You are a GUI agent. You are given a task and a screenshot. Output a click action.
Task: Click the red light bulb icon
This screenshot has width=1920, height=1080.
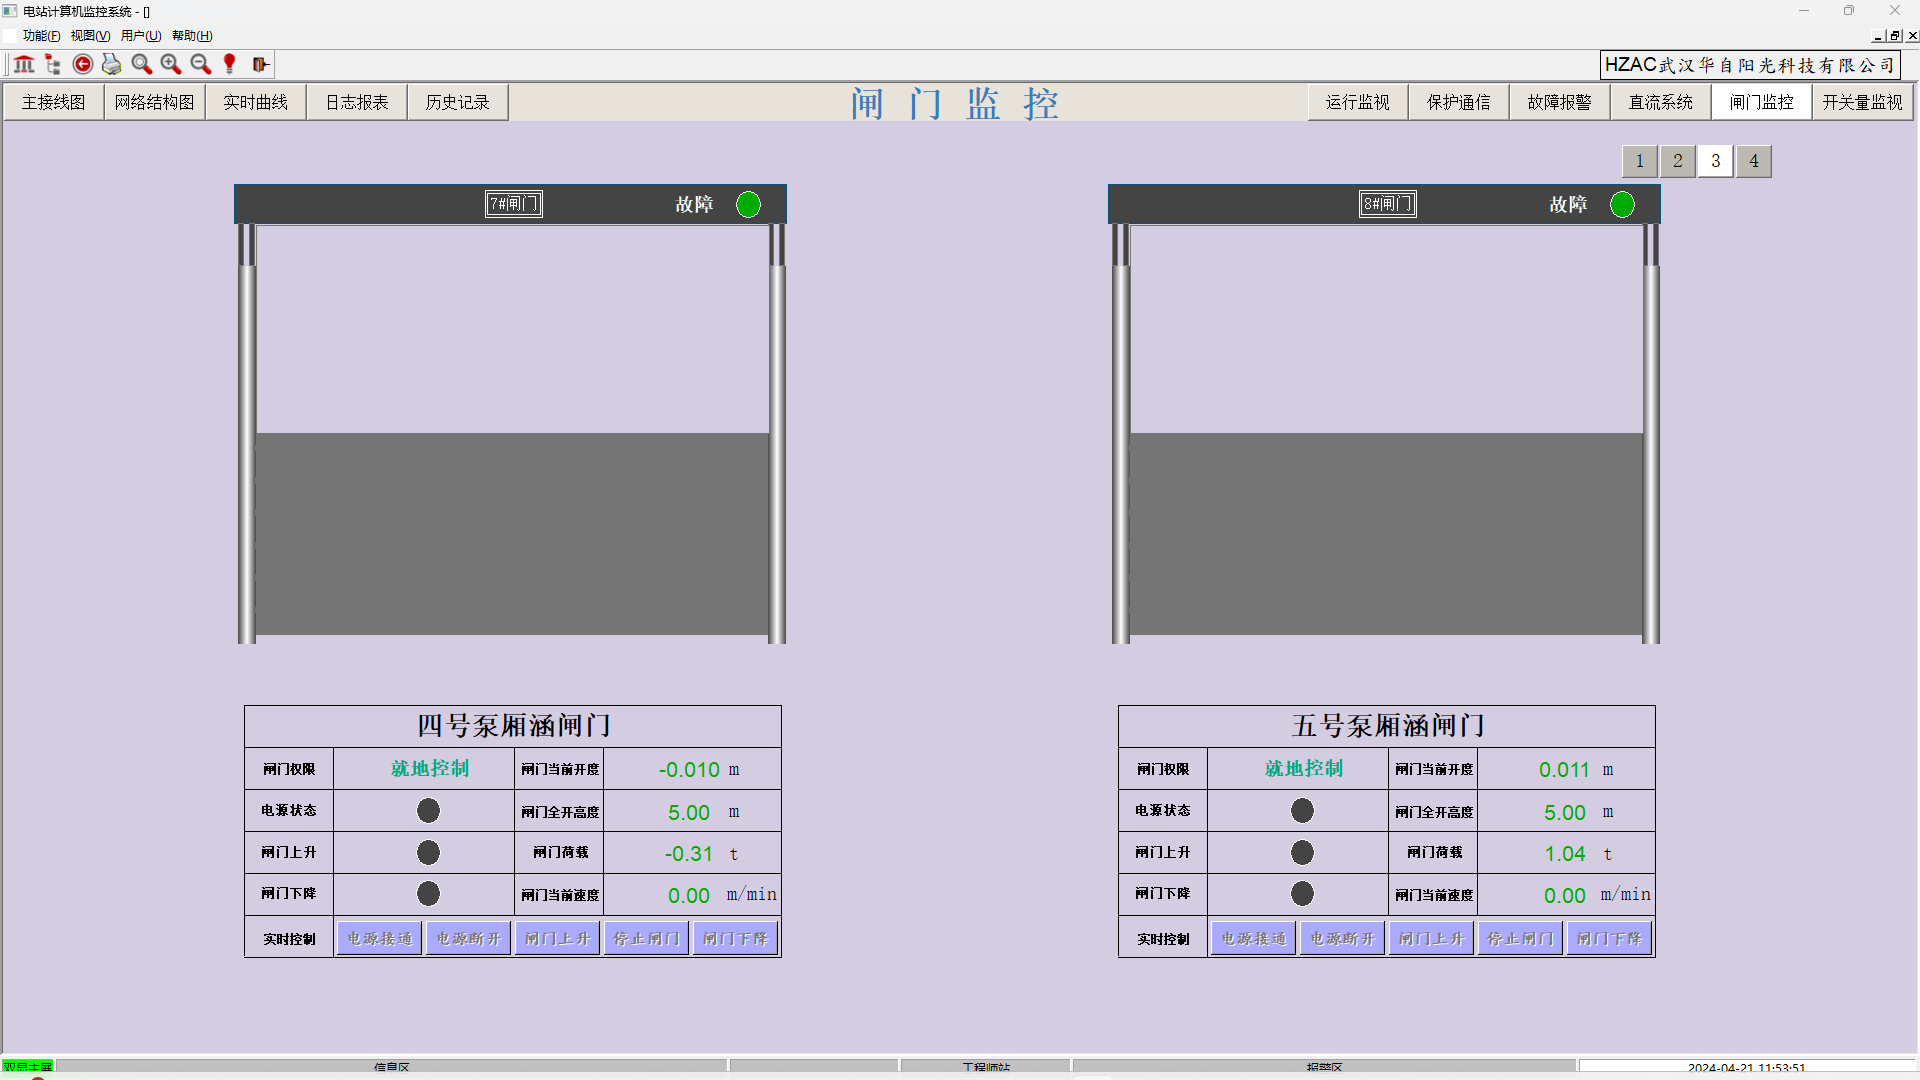[230, 64]
